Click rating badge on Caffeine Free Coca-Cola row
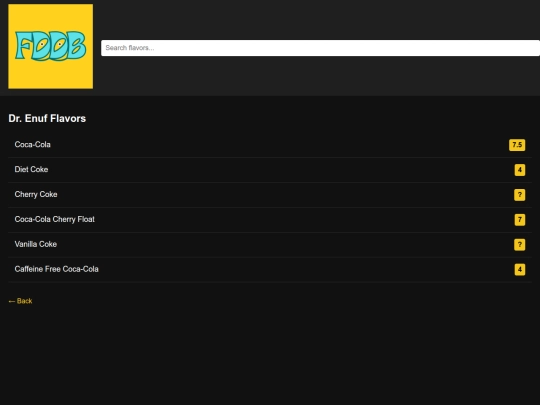The width and height of the screenshot is (540, 405). pyautogui.click(x=520, y=269)
